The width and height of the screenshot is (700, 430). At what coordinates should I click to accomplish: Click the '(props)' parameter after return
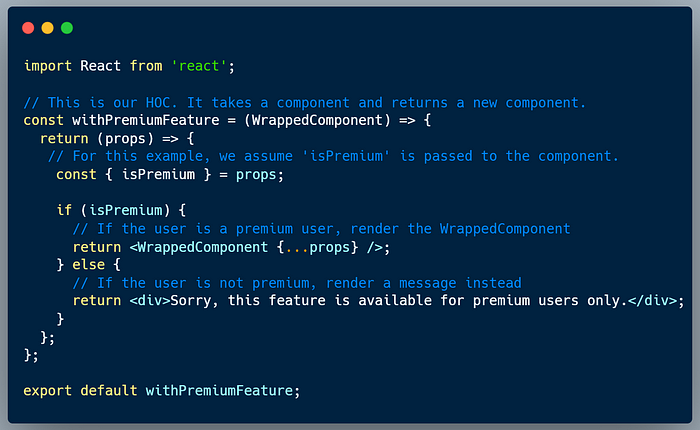125,139
